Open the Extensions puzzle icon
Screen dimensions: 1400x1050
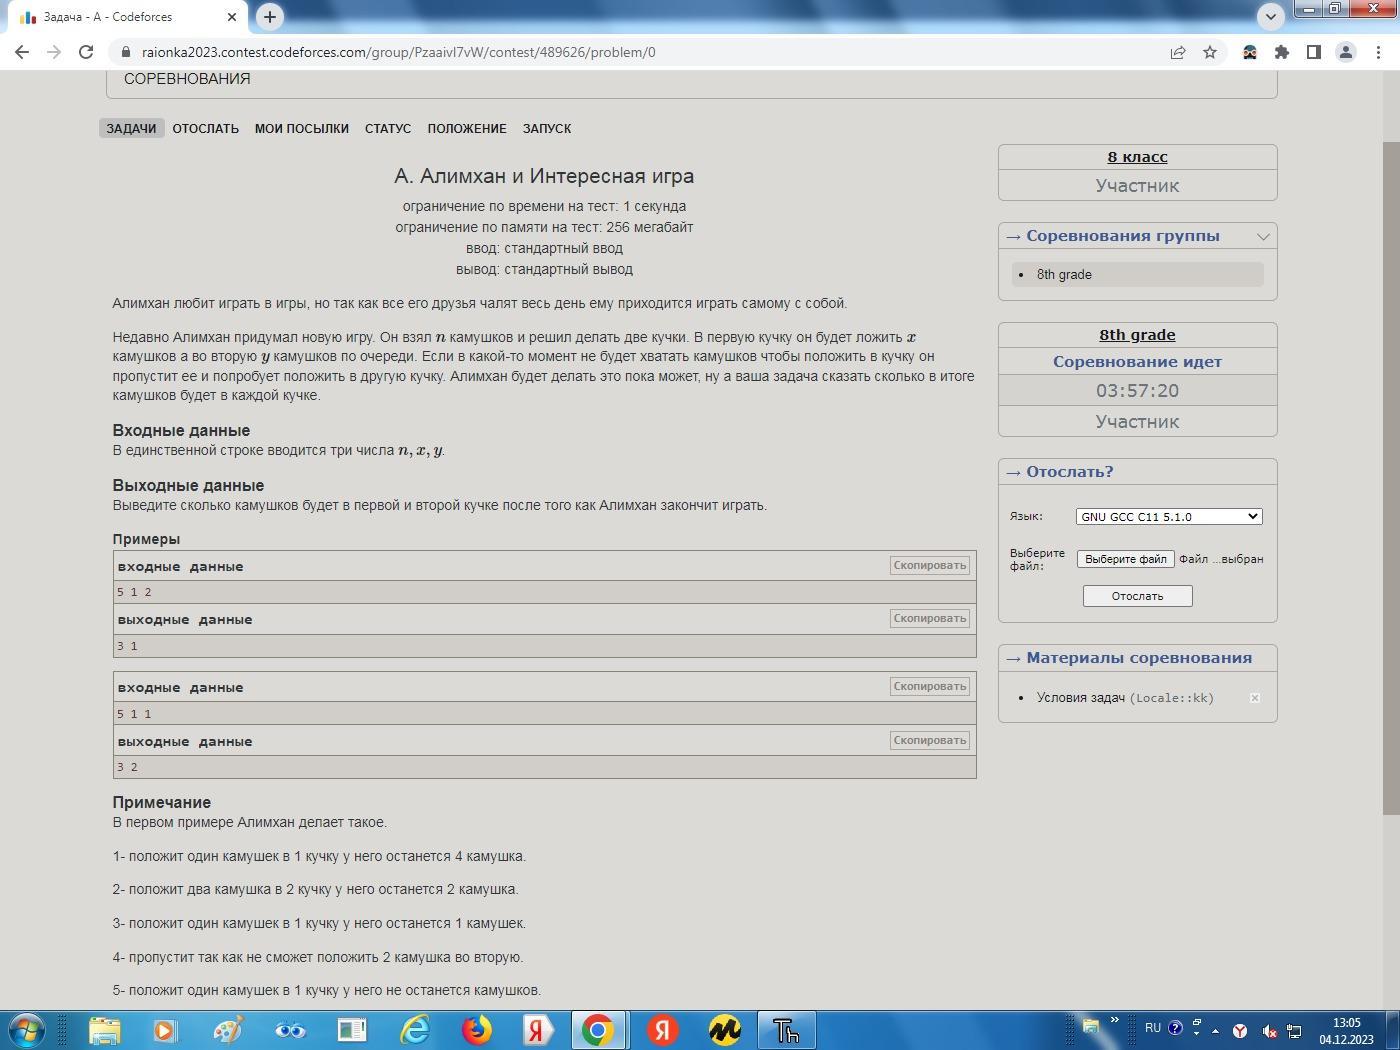[1282, 52]
